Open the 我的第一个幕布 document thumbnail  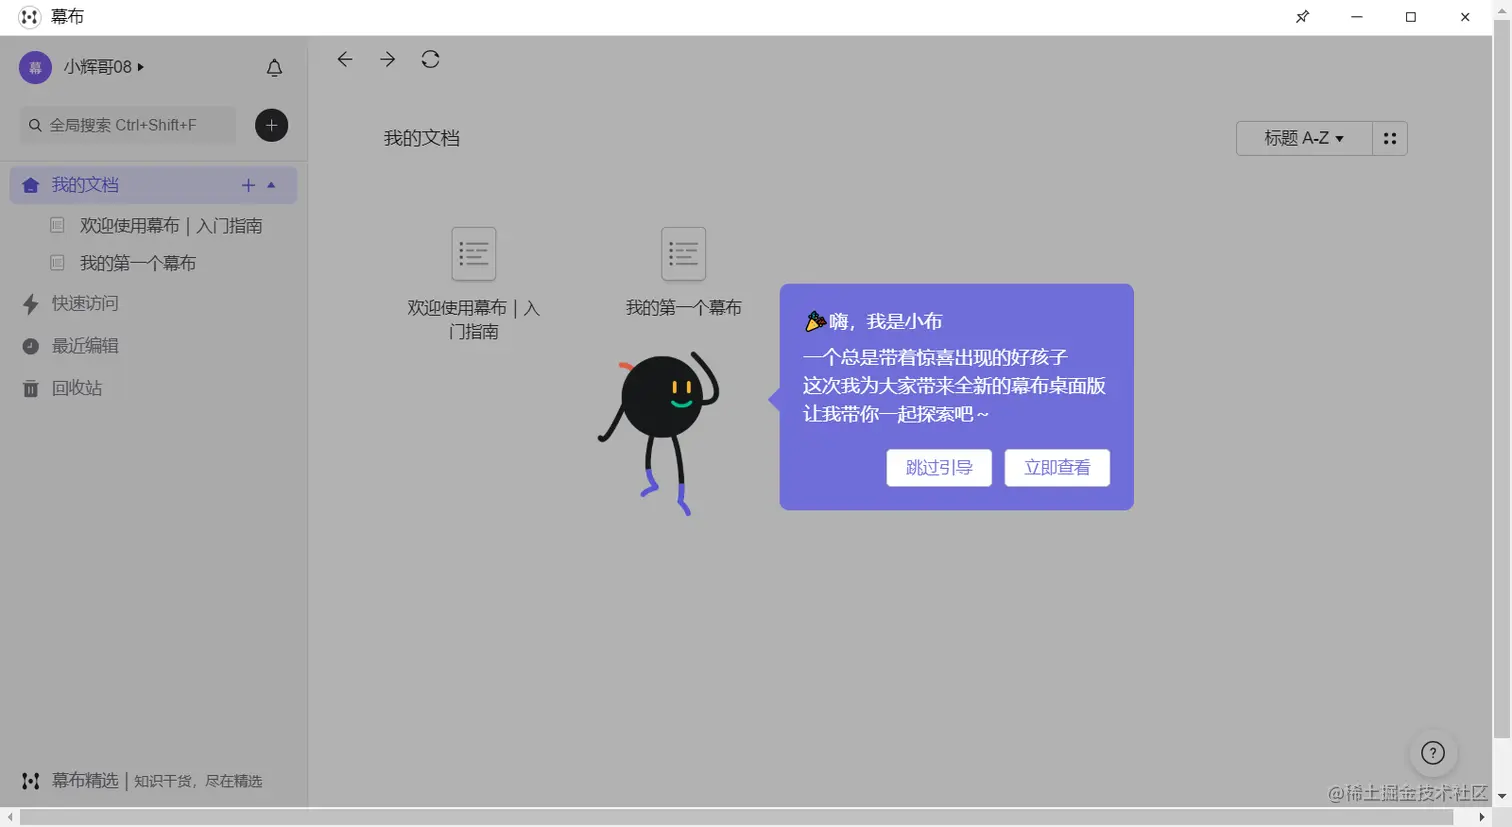[x=683, y=255]
